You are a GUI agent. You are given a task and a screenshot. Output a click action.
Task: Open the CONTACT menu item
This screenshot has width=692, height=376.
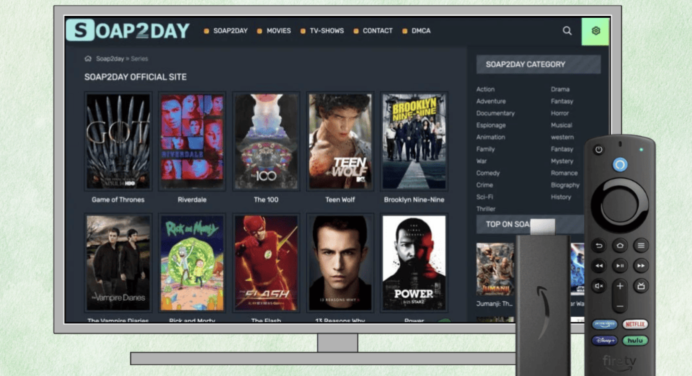[x=377, y=31]
